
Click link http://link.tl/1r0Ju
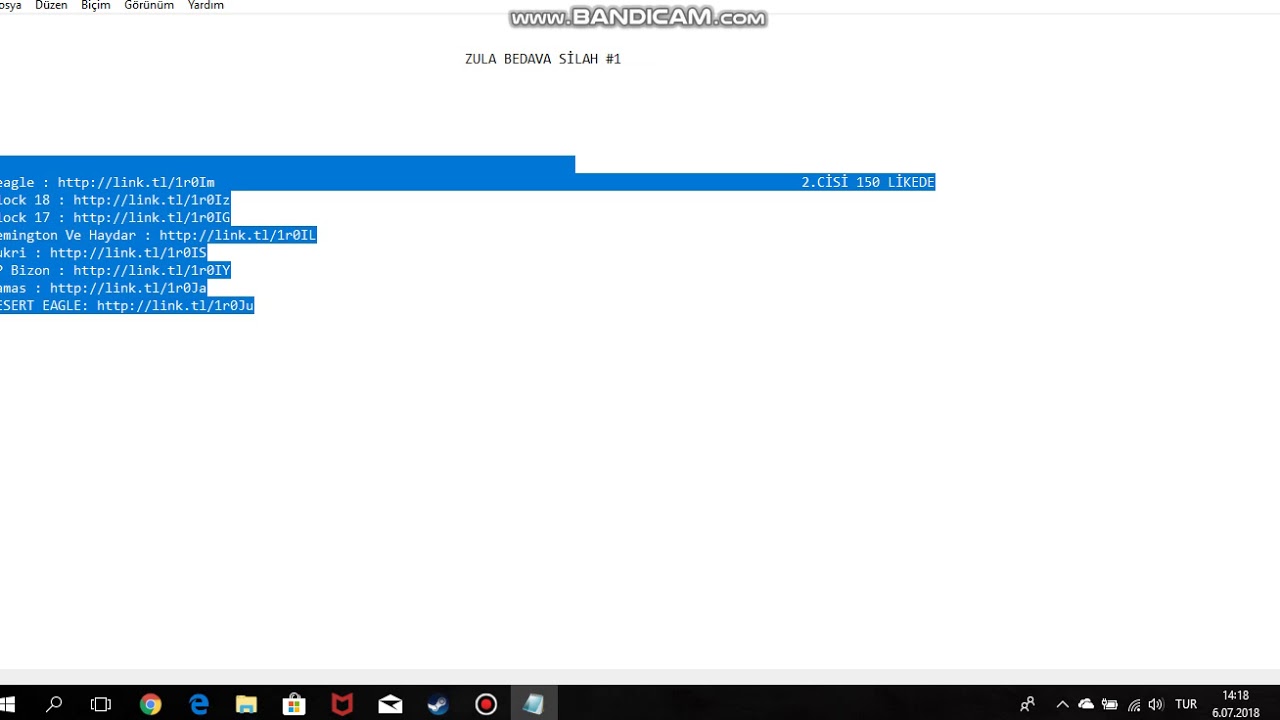pyautogui.click(x=175, y=305)
